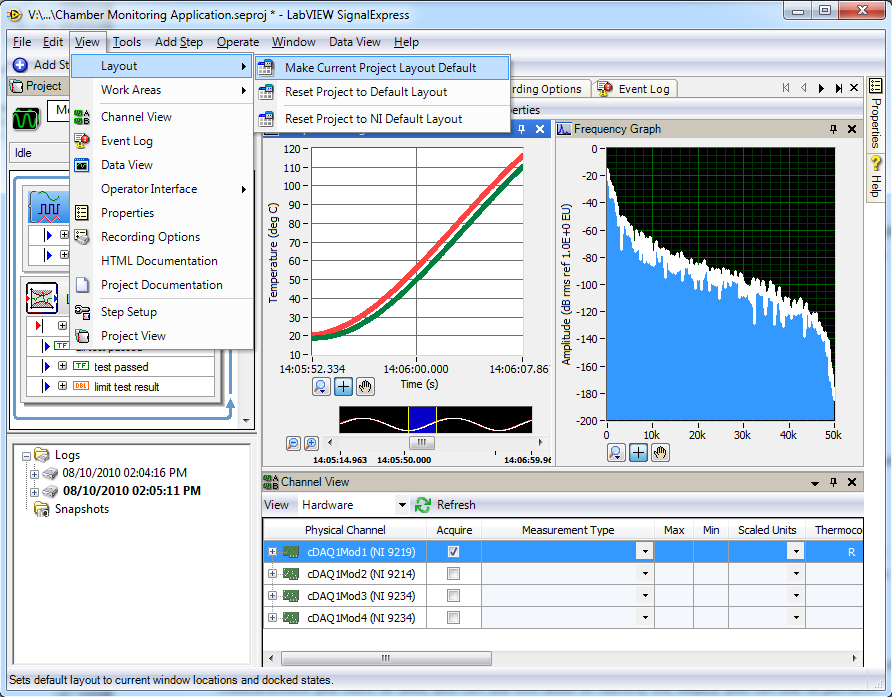Enable Acquire for cDAQ1Mod2 (NI 9214)
This screenshot has width=892, height=697.
[x=454, y=574]
